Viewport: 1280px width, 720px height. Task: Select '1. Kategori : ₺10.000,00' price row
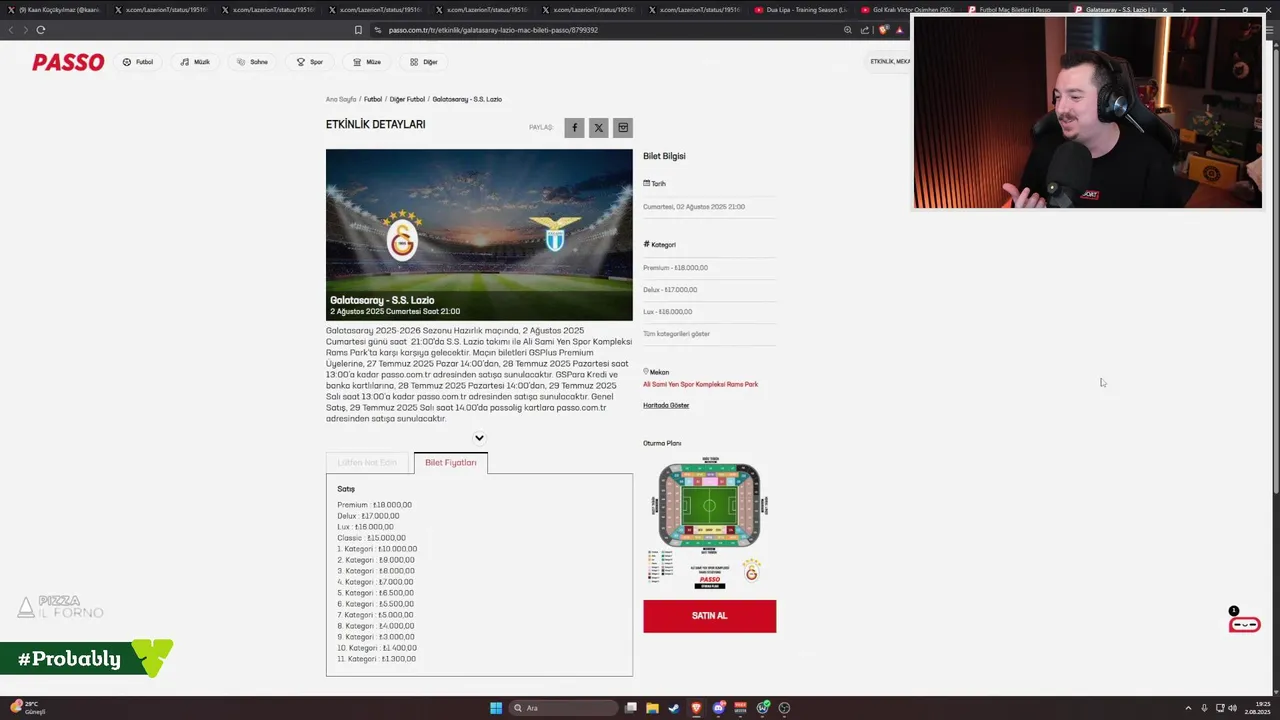(x=377, y=549)
